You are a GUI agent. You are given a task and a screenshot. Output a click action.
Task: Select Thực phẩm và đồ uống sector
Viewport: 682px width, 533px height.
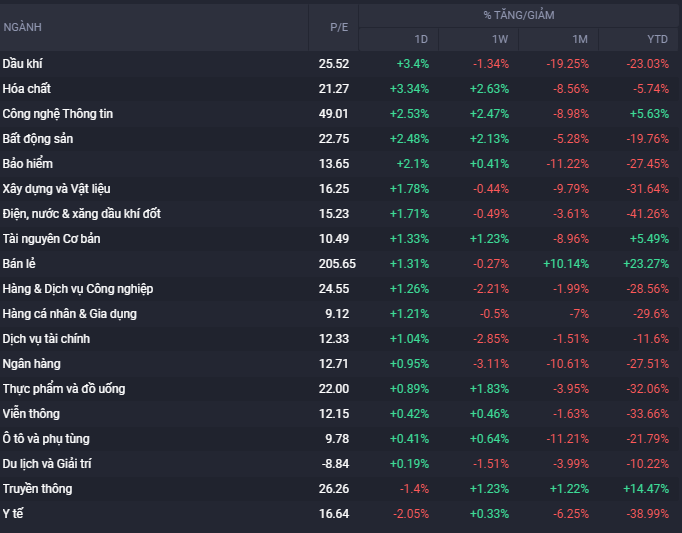[x=63, y=389]
